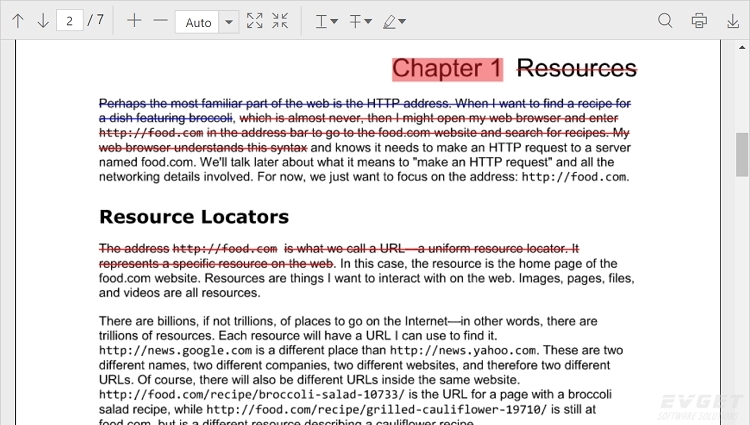Click the vertical scrollbar thumb
This screenshot has height=425, width=750.
(x=742, y=155)
